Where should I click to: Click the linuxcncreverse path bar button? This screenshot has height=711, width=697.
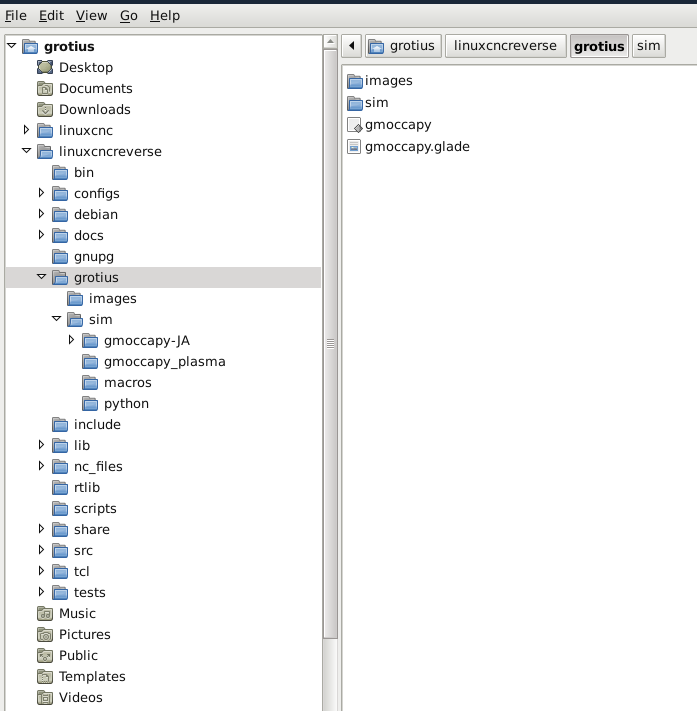[x=504, y=46]
